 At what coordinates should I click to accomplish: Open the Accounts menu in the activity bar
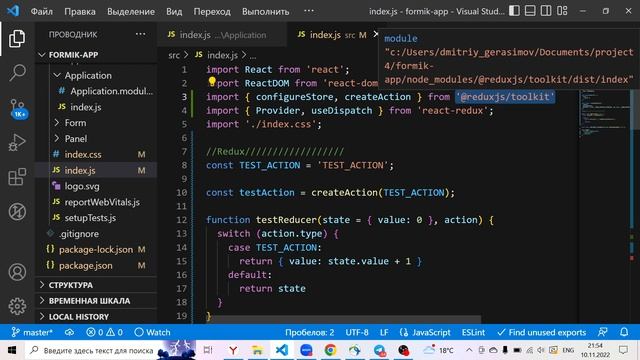click(x=17, y=272)
